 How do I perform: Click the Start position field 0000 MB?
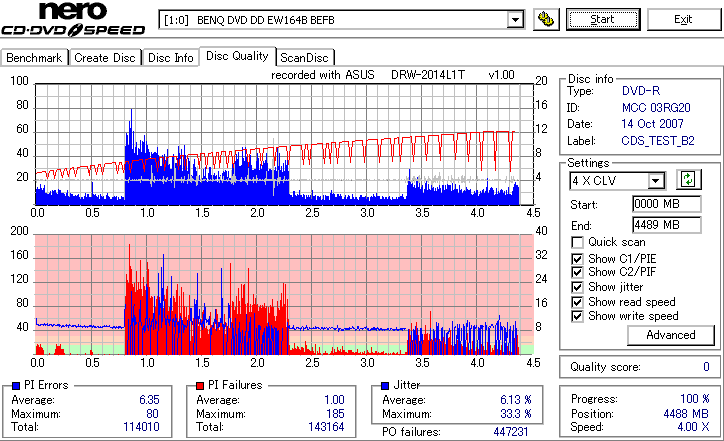(x=666, y=204)
